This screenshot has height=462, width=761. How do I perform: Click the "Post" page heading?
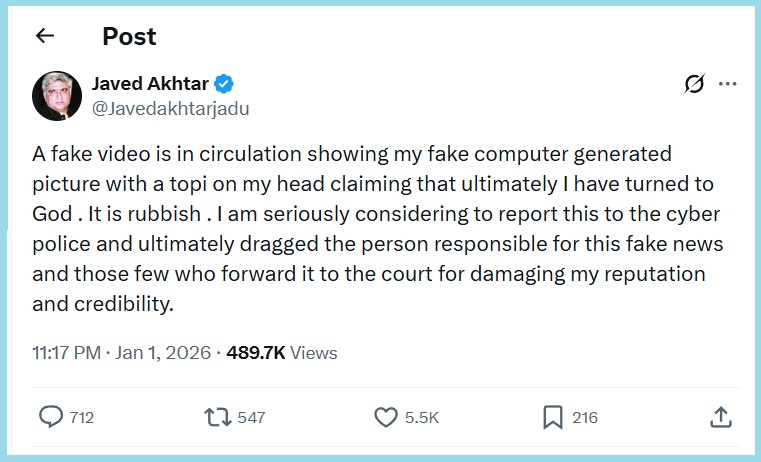tap(129, 37)
